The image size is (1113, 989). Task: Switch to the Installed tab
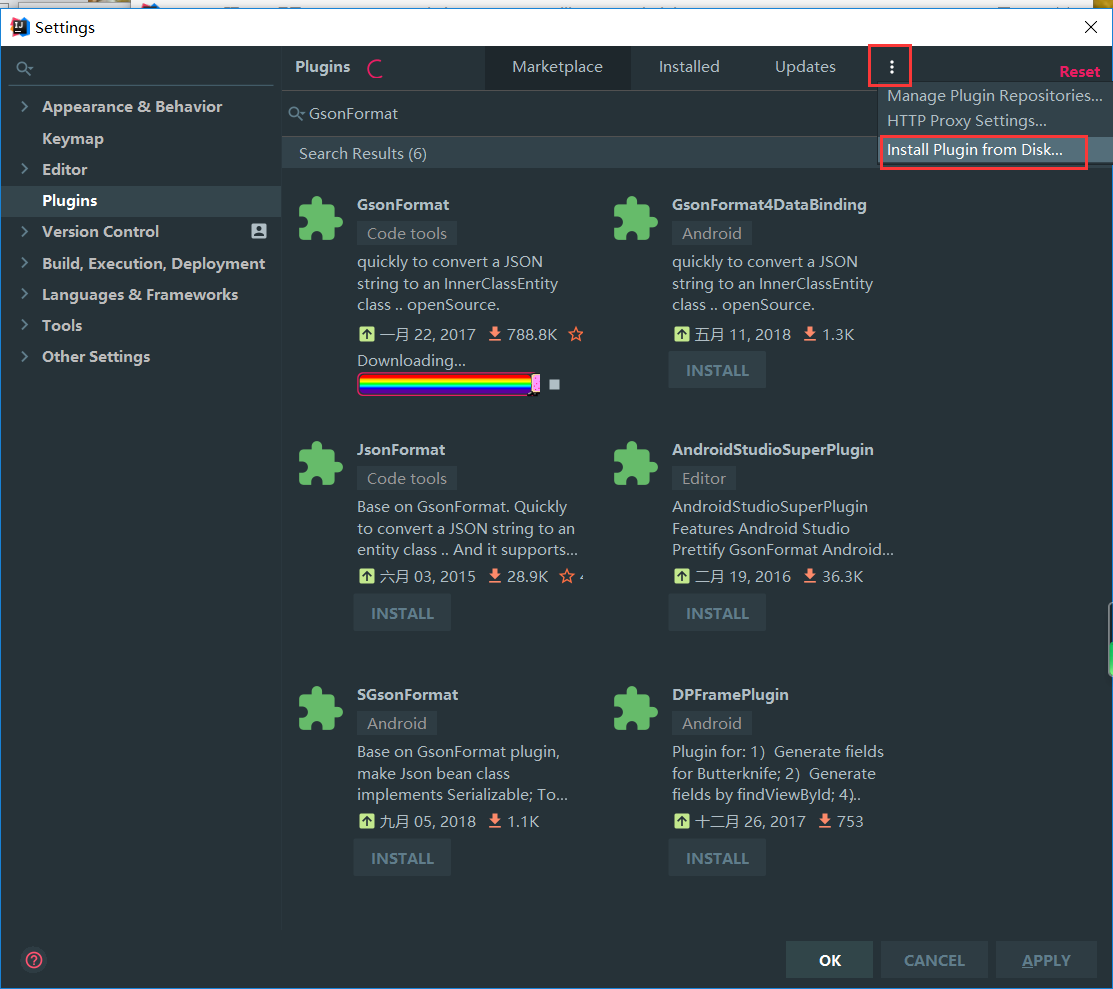689,67
